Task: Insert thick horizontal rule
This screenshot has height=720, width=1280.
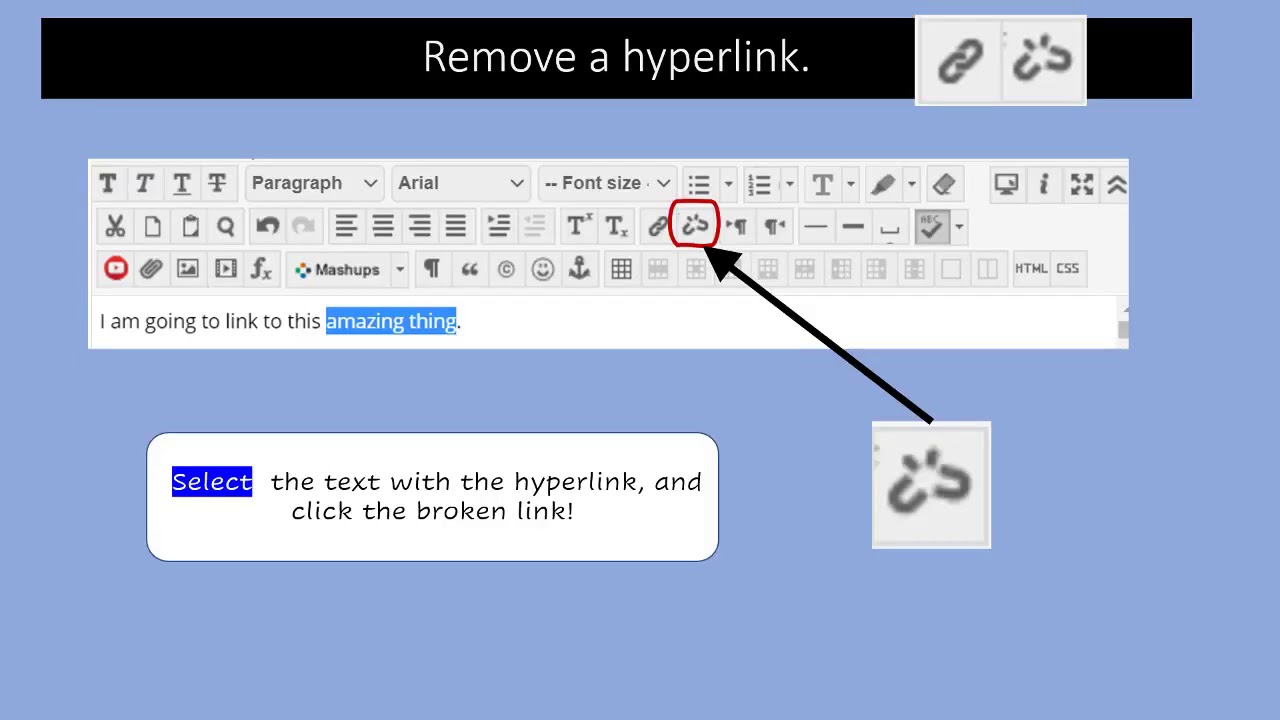Action: click(x=852, y=227)
